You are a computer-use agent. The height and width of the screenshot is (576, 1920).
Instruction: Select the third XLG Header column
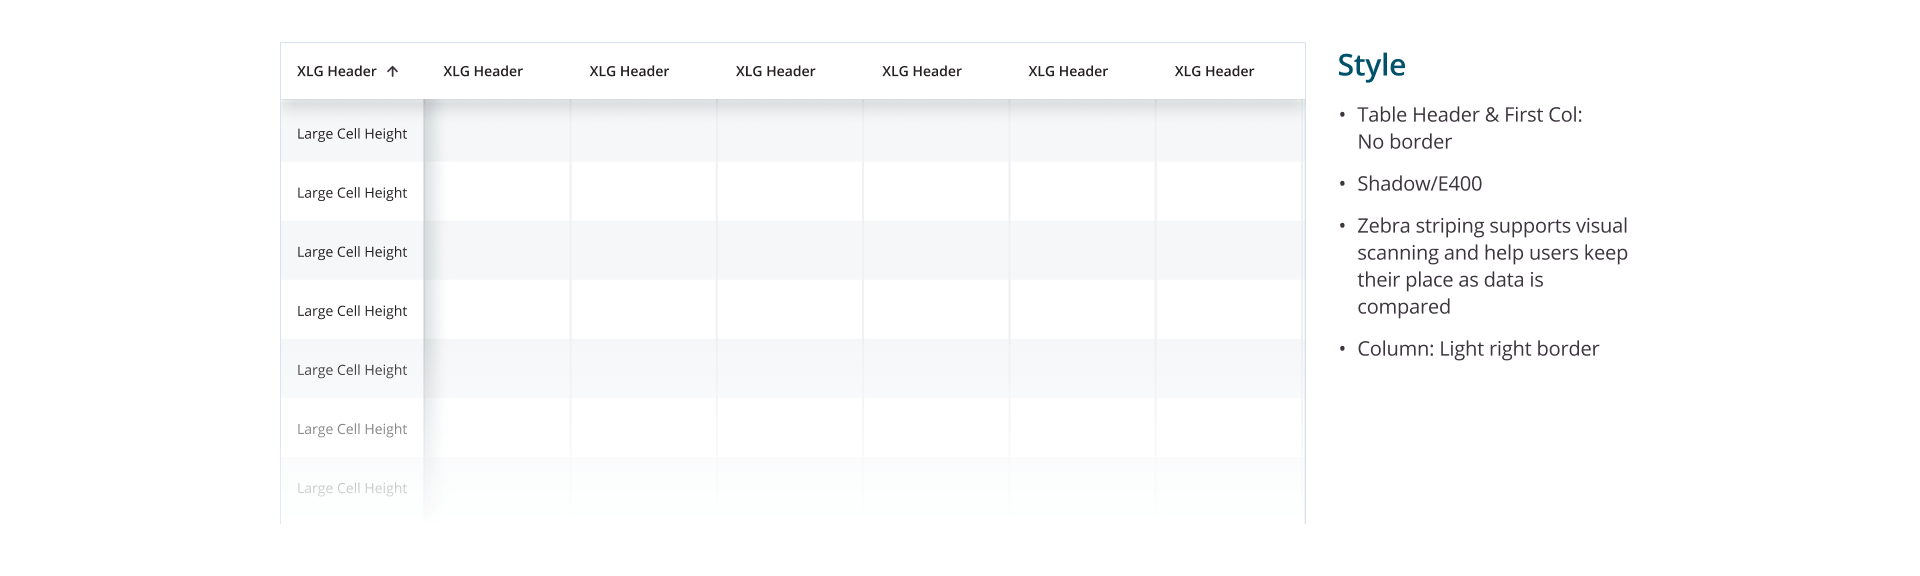629,71
